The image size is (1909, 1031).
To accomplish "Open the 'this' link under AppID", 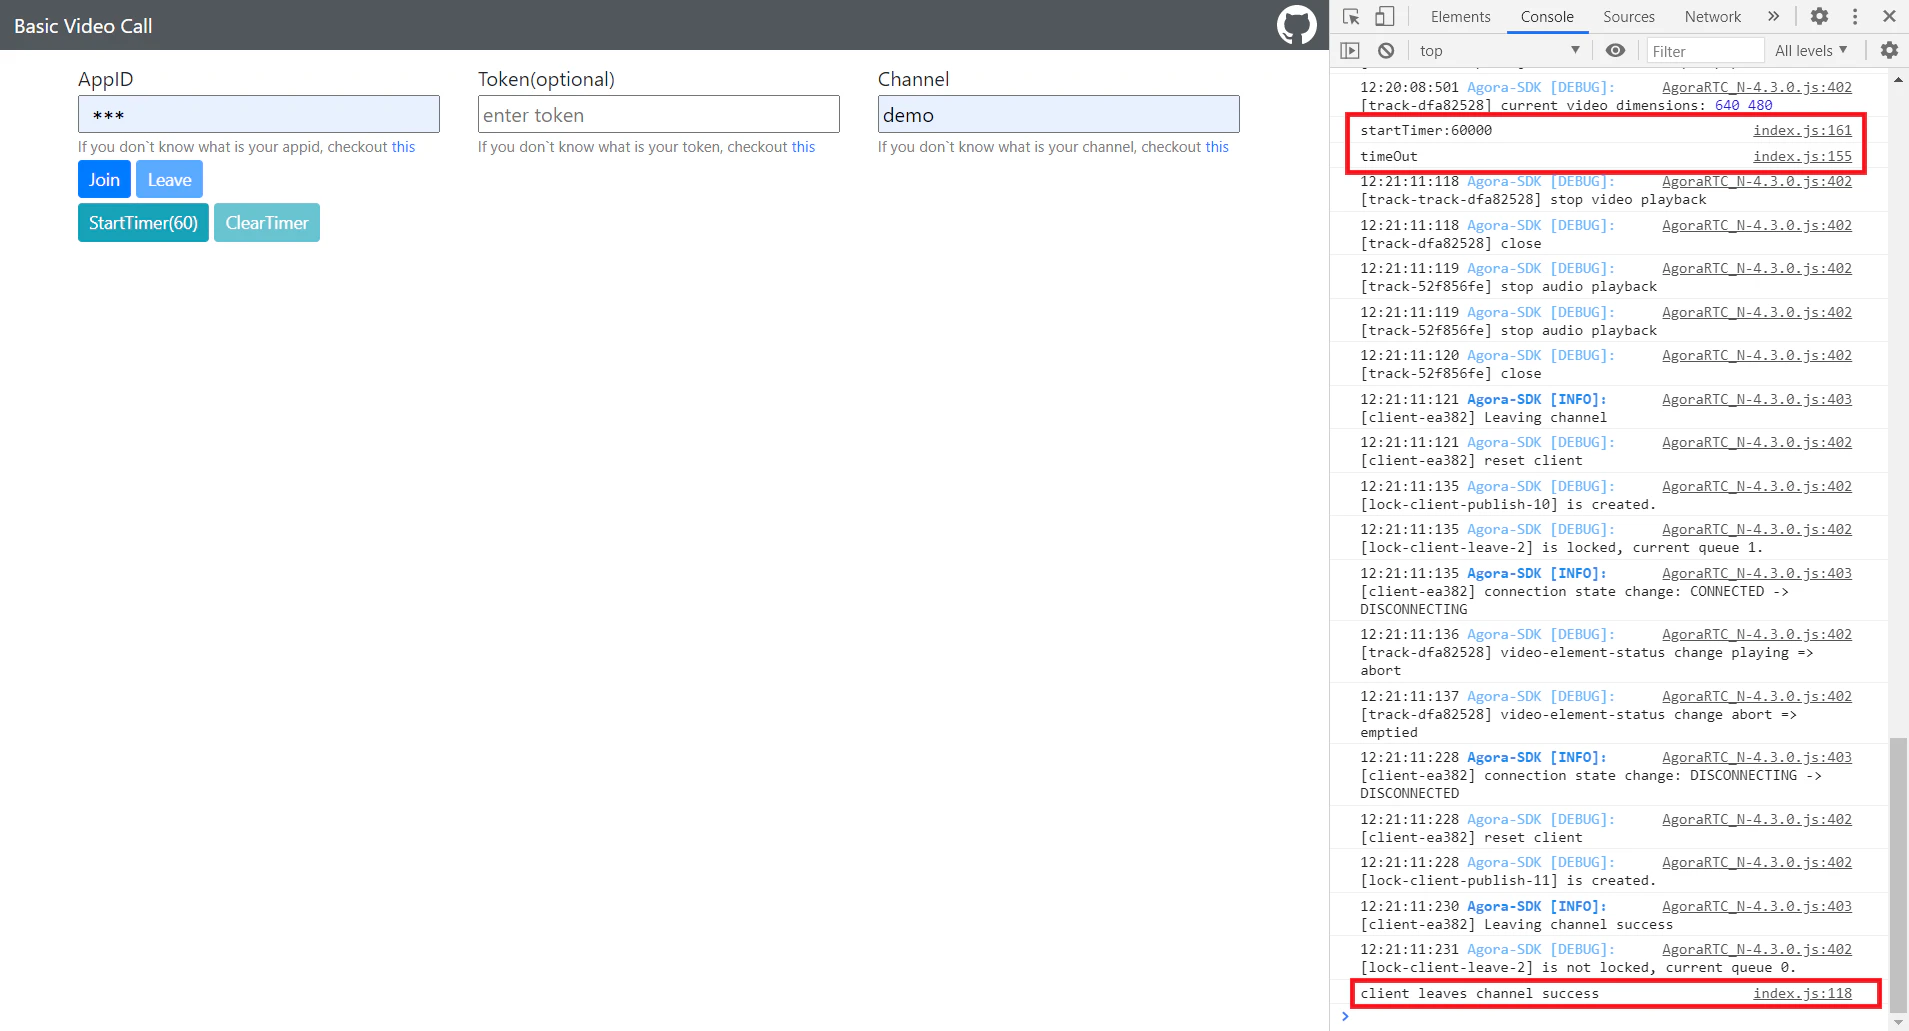I will (403, 147).
